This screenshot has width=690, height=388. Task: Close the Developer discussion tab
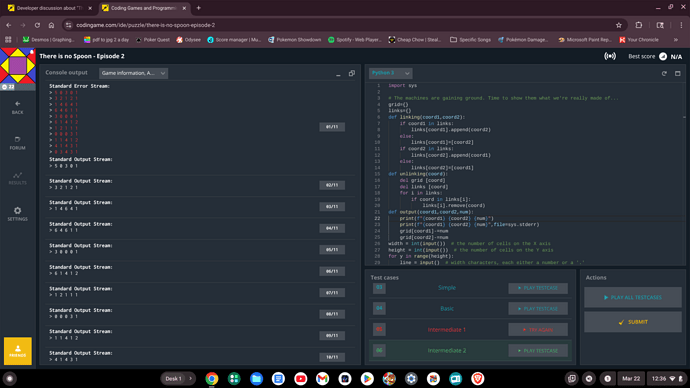(x=90, y=8)
